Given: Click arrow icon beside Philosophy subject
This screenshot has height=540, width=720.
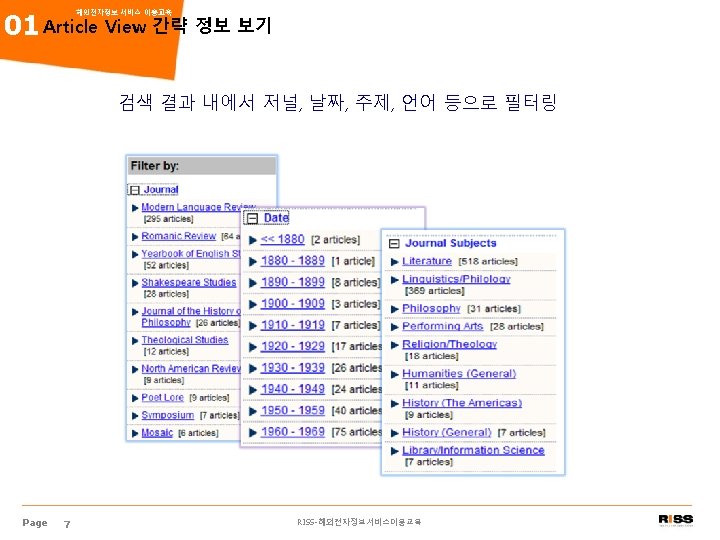Looking at the screenshot, I should [x=394, y=309].
